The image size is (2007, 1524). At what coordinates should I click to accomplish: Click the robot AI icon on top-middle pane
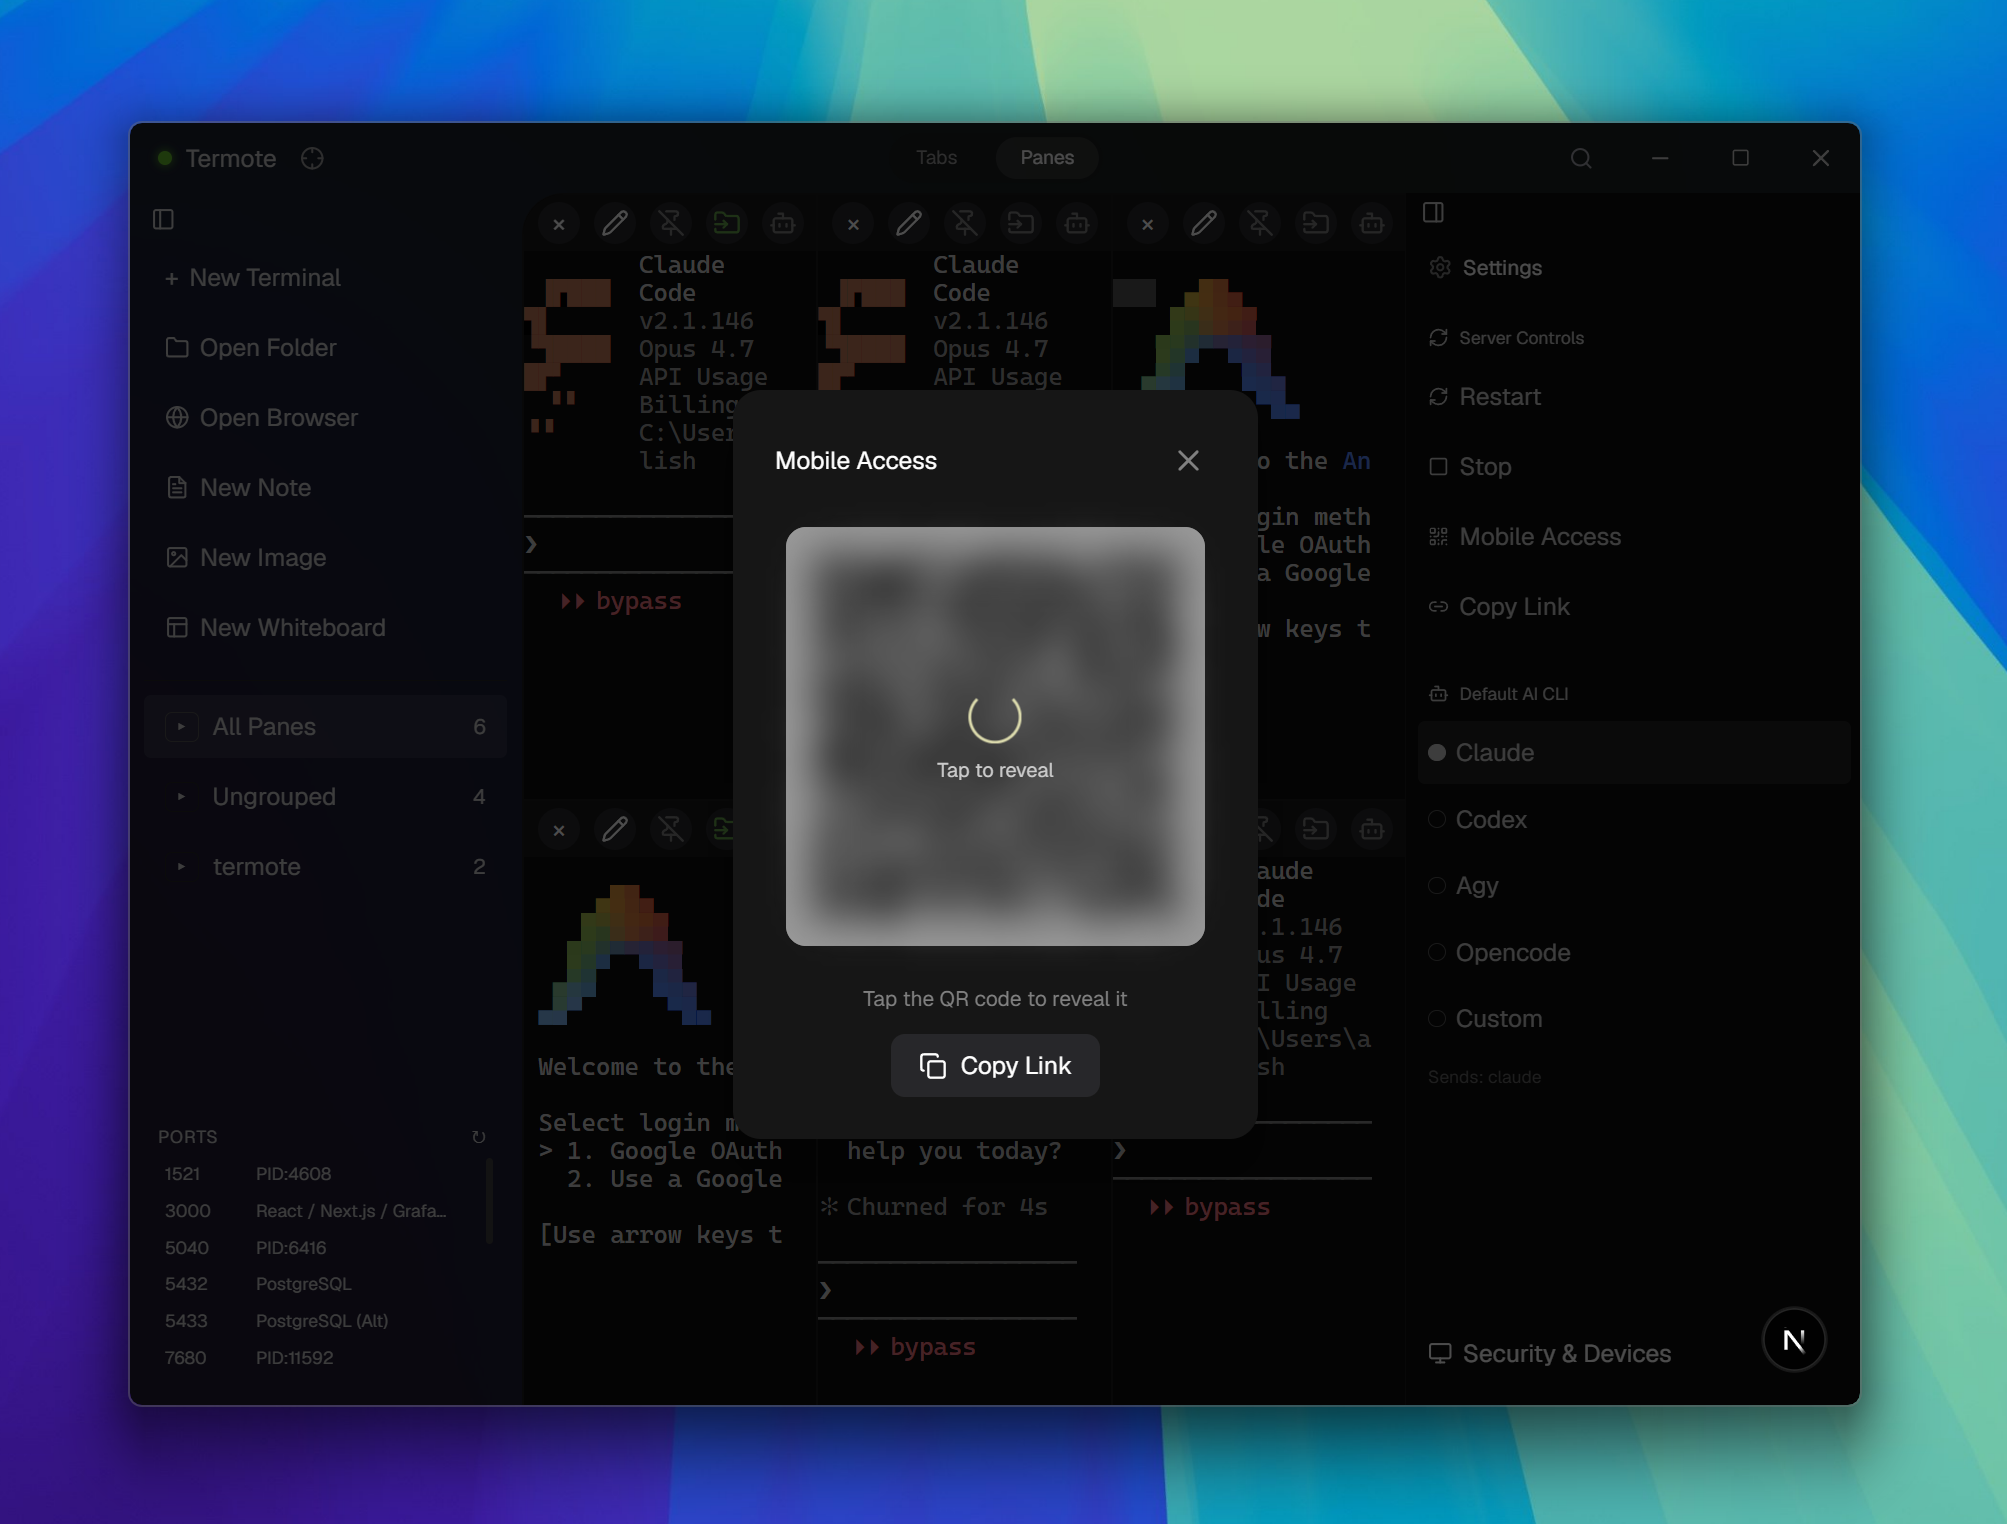1077,224
